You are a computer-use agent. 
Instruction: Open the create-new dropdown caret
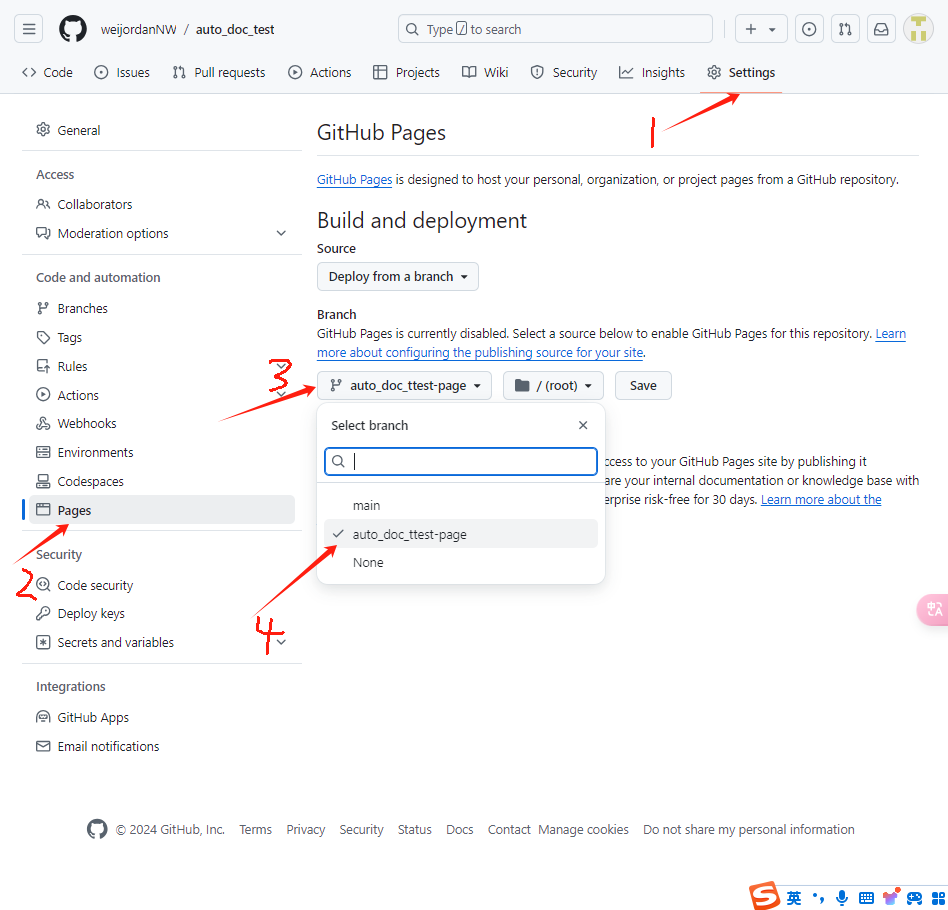(772, 29)
